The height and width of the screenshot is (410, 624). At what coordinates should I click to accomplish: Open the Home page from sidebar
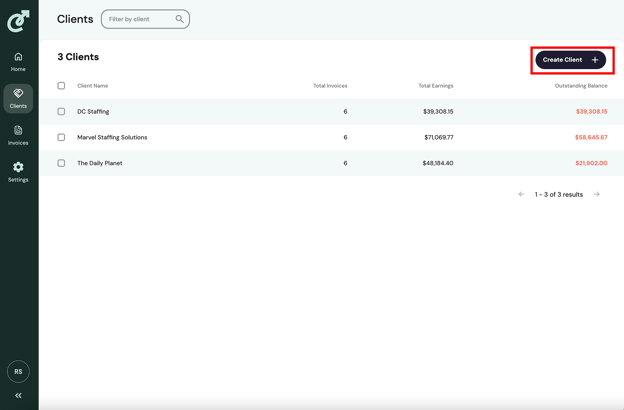[18, 61]
